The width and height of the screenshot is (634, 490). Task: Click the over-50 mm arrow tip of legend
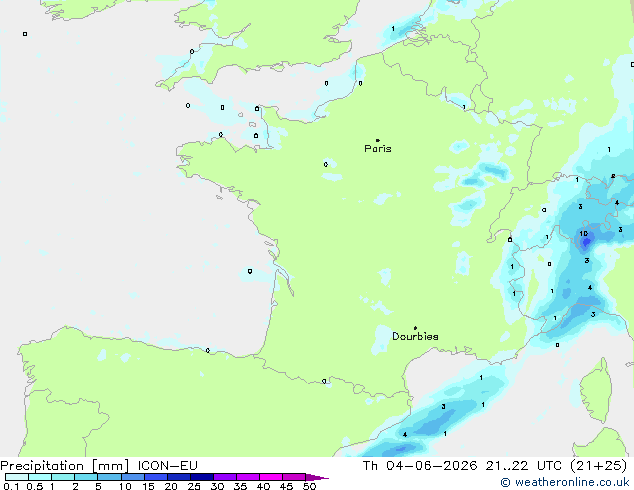317,478
